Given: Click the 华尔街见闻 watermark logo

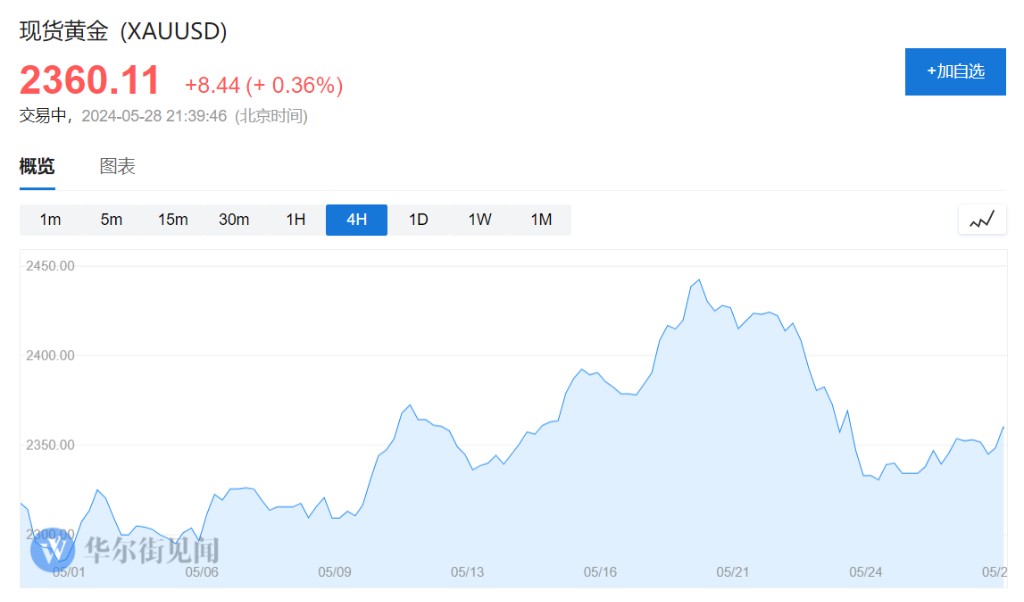Looking at the screenshot, I should click(126, 549).
